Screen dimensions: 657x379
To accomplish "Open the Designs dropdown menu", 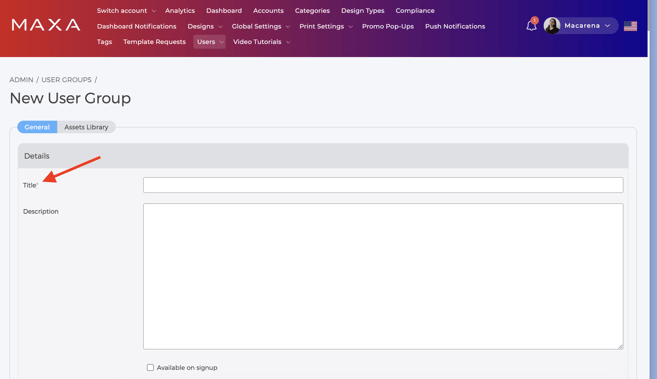I will pos(204,26).
